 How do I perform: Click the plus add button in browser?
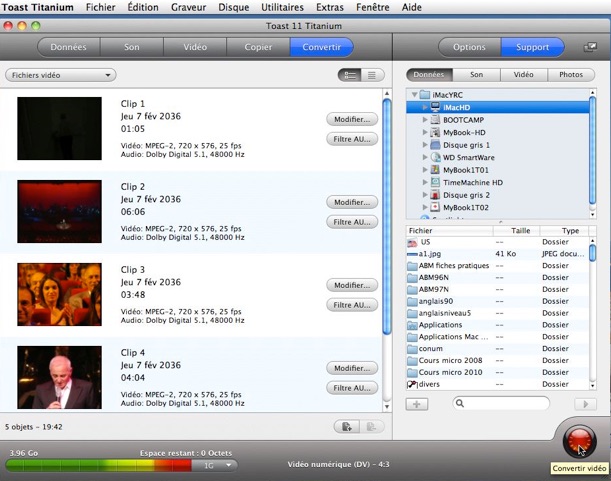pos(417,404)
